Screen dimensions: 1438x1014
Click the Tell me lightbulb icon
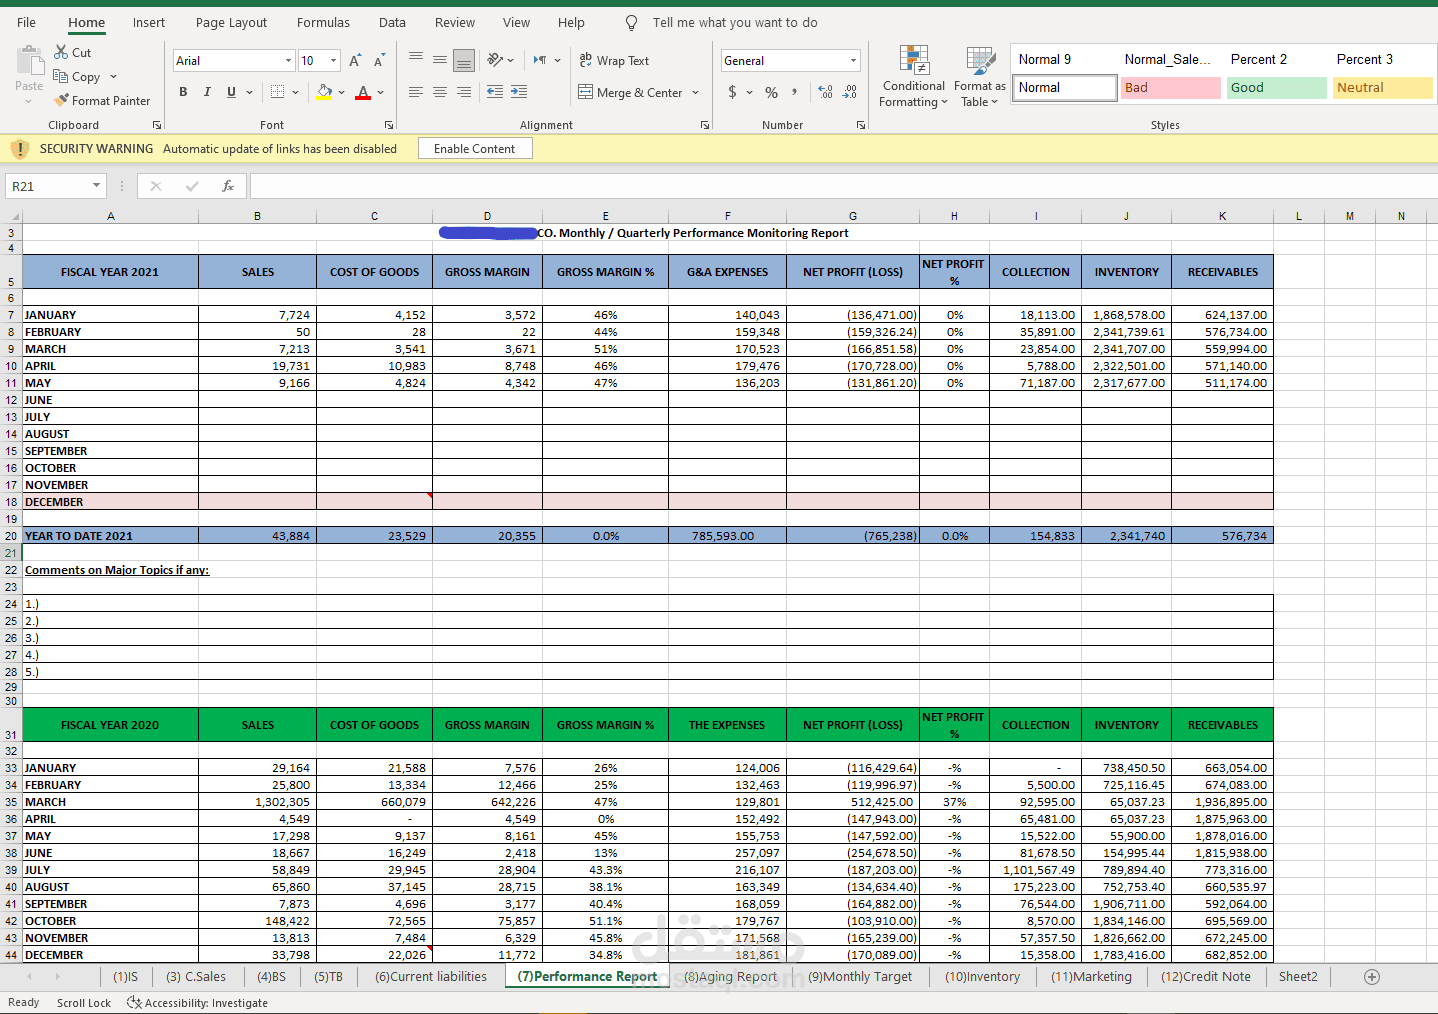(631, 22)
